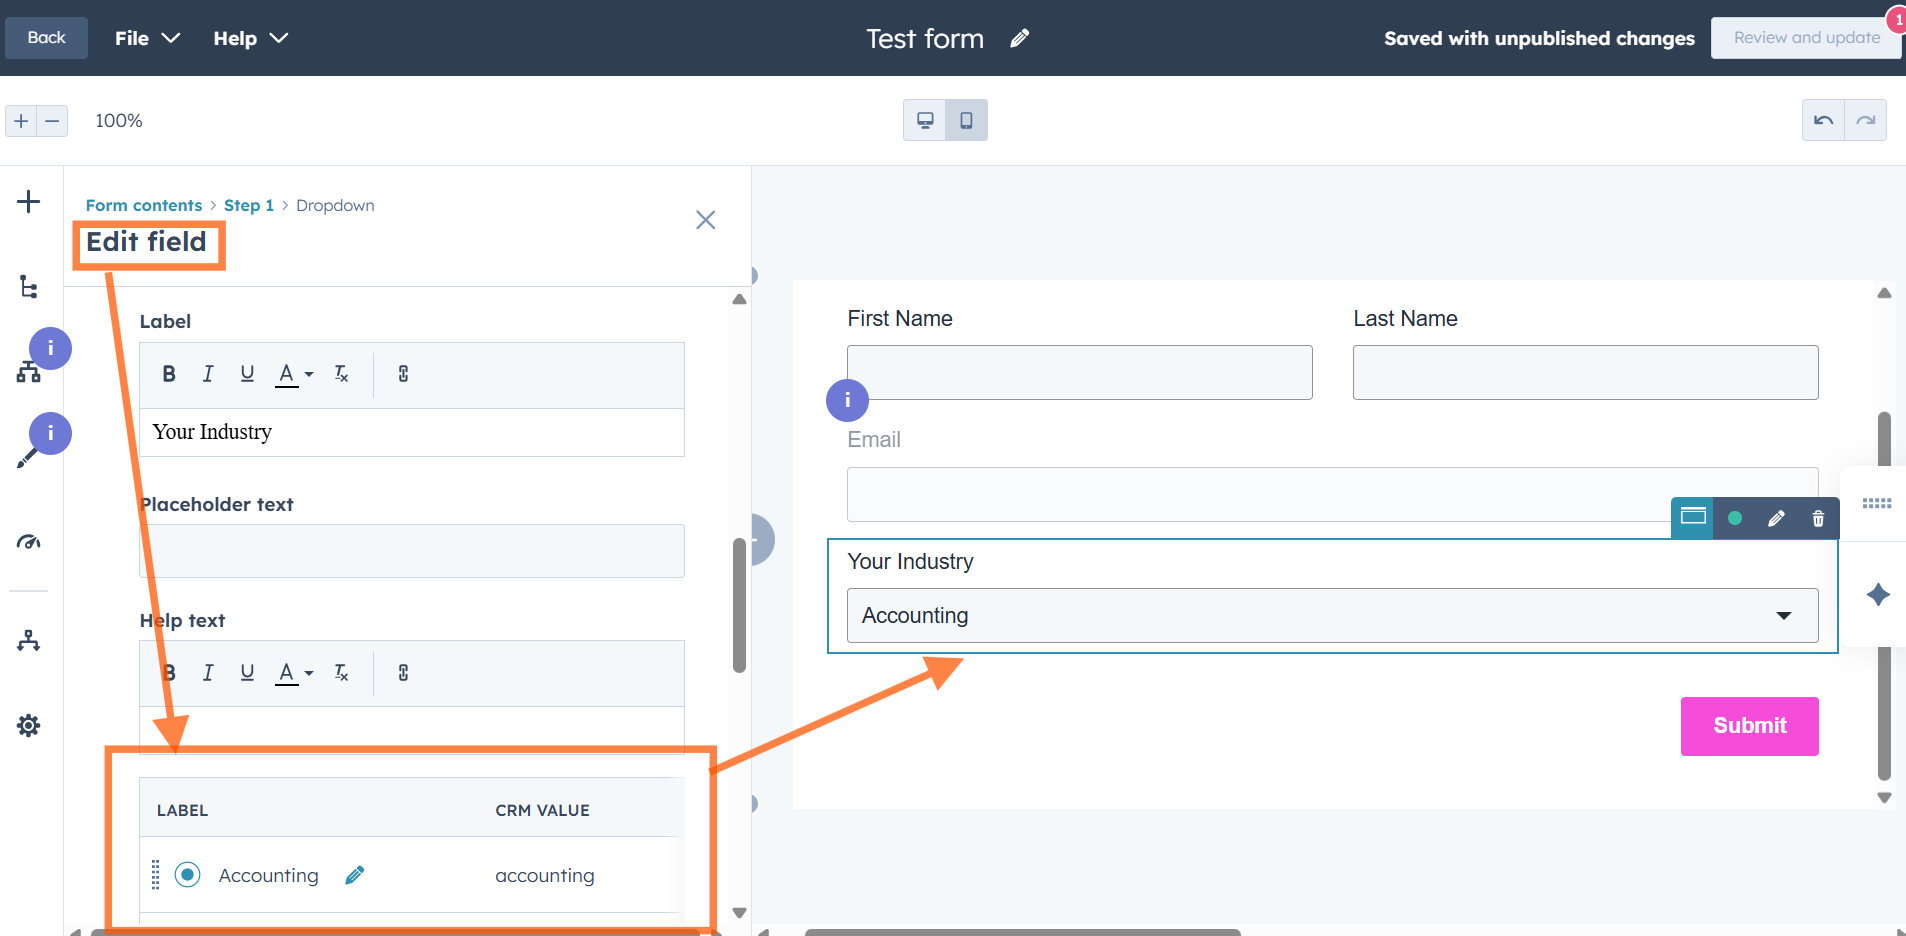1906x936 pixels.
Task: Switch to desktop preview view
Action: (925, 120)
